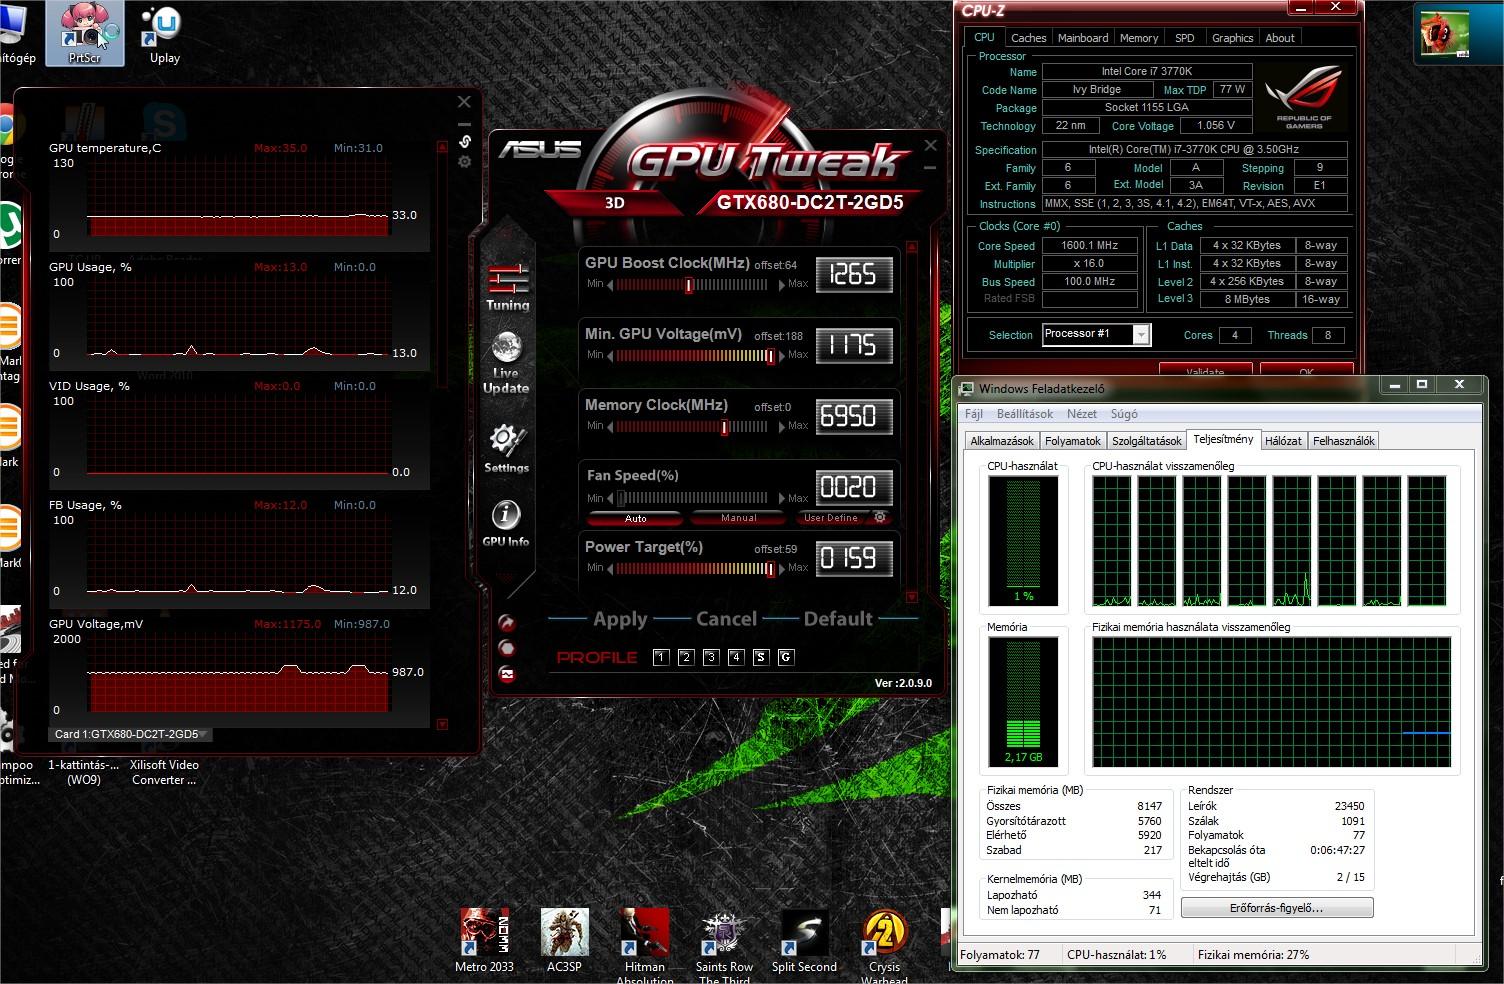The width and height of the screenshot is (1504, 984).
Task: Click GPU Boost Clock slider handle
Action: click(x=689, y=285)
